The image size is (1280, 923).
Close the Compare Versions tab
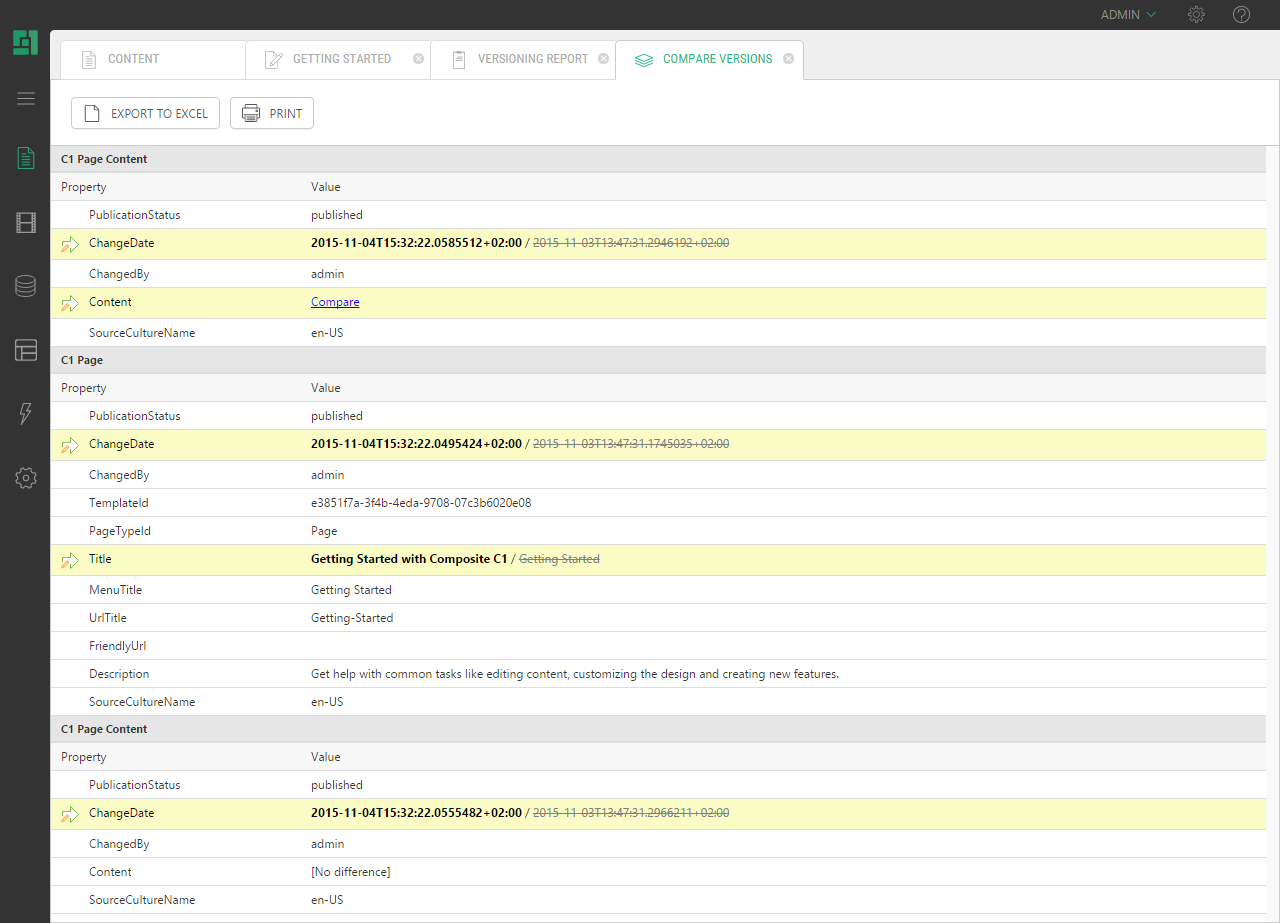click(x=788, y=59)
